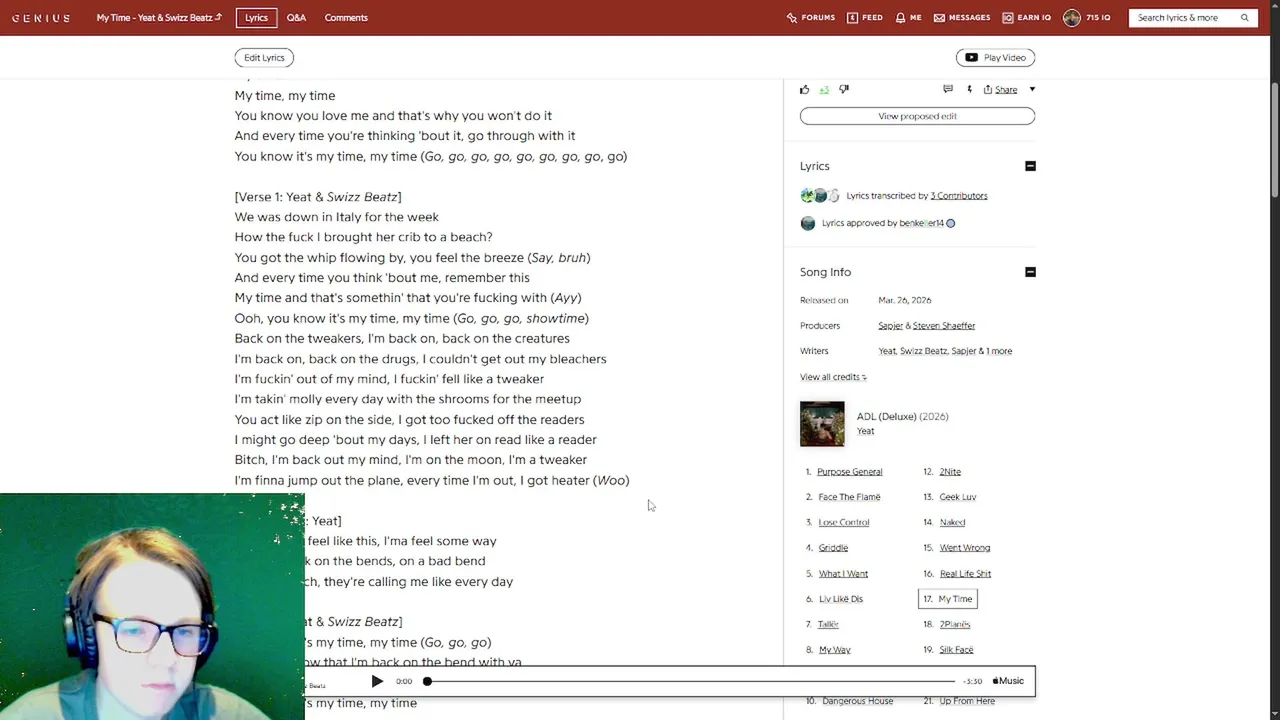The width and height of the screenshot is (1280, 720).
Task: Click the [Verse 1: Yeat & Swizz Beatz] header
Action: click(318, 197)
